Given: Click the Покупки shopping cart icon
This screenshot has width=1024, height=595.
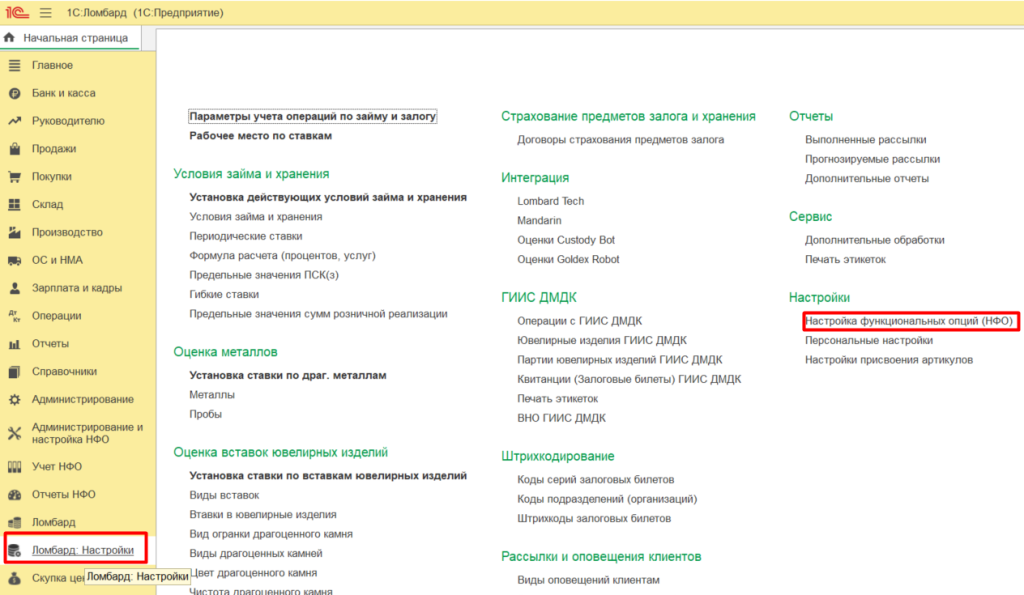Looking at the screenshot, I should (14, 177).
